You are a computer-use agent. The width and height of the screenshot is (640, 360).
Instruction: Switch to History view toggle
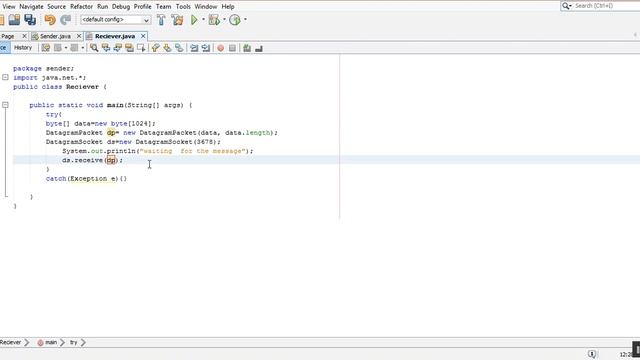click(23, 48)
